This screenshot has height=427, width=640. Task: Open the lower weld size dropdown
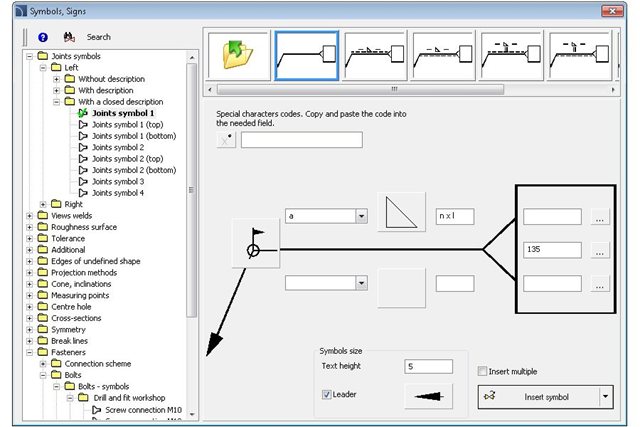[x=361, y=283]
